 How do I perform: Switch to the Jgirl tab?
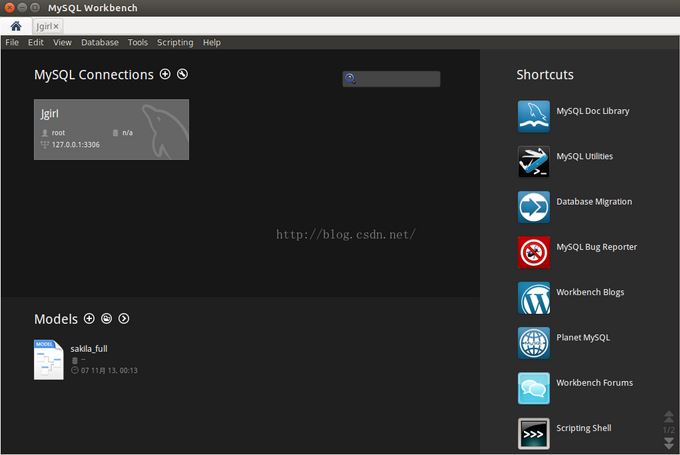tap(44, 26)
